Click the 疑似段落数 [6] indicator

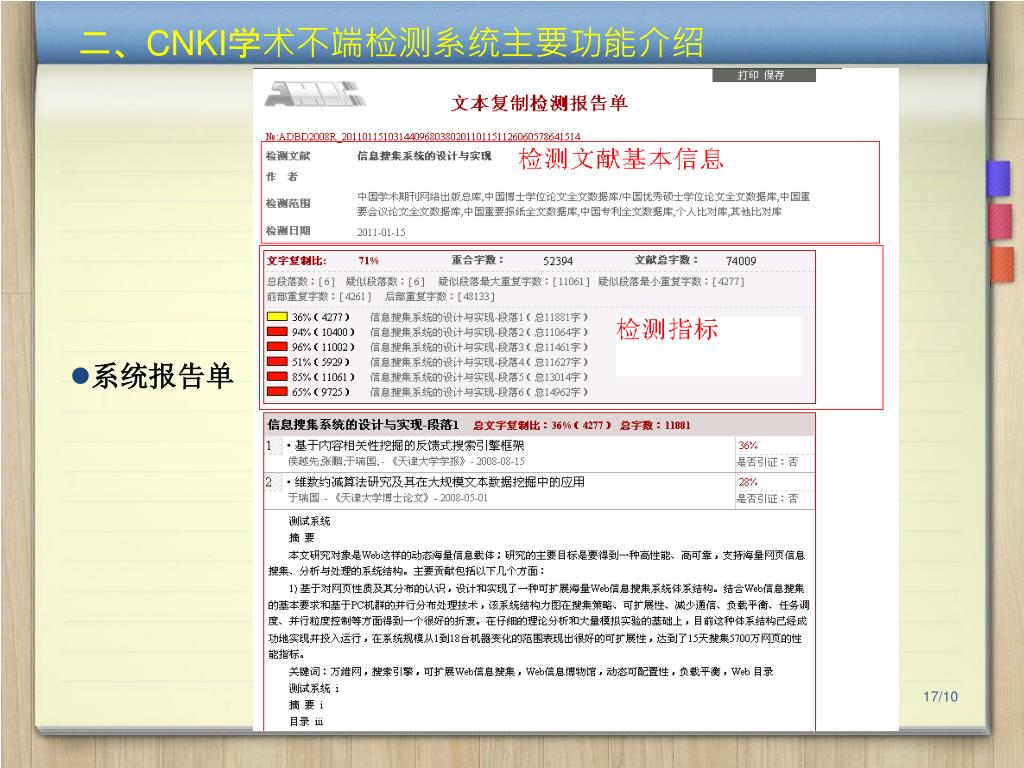pyautogui.click(x=385, y=281)
